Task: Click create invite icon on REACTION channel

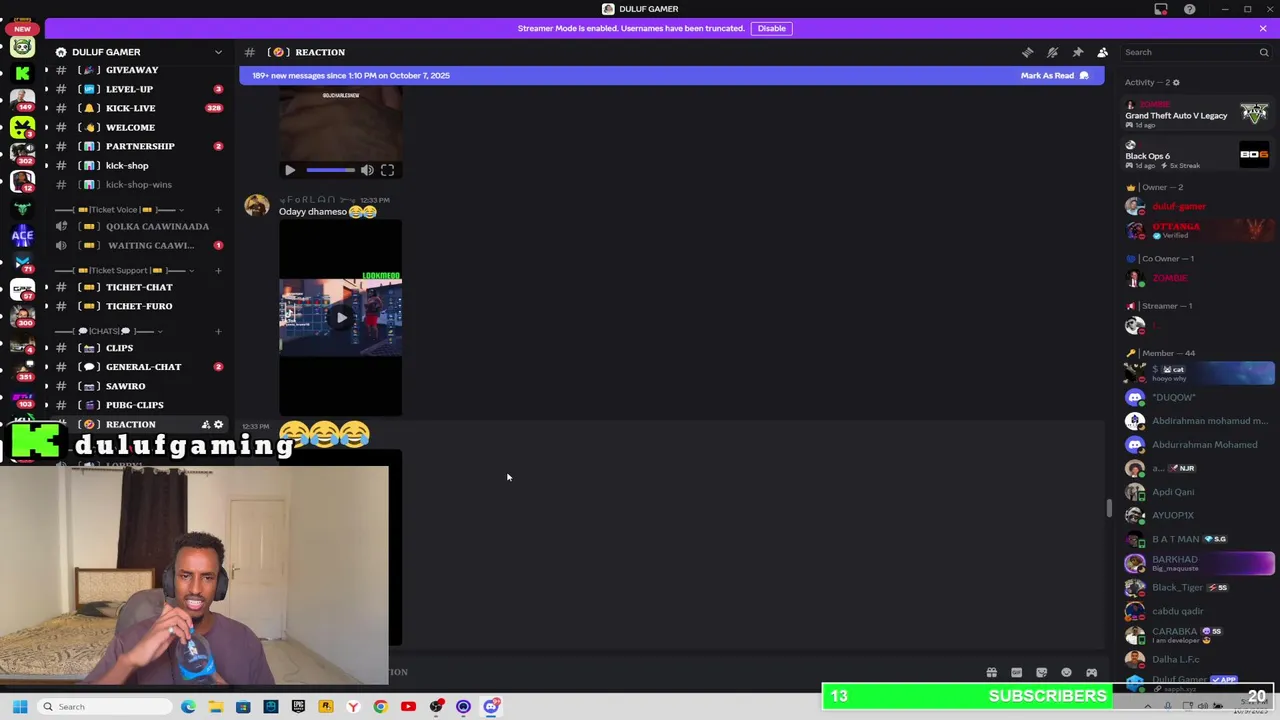Action: [x=205, y=424]
